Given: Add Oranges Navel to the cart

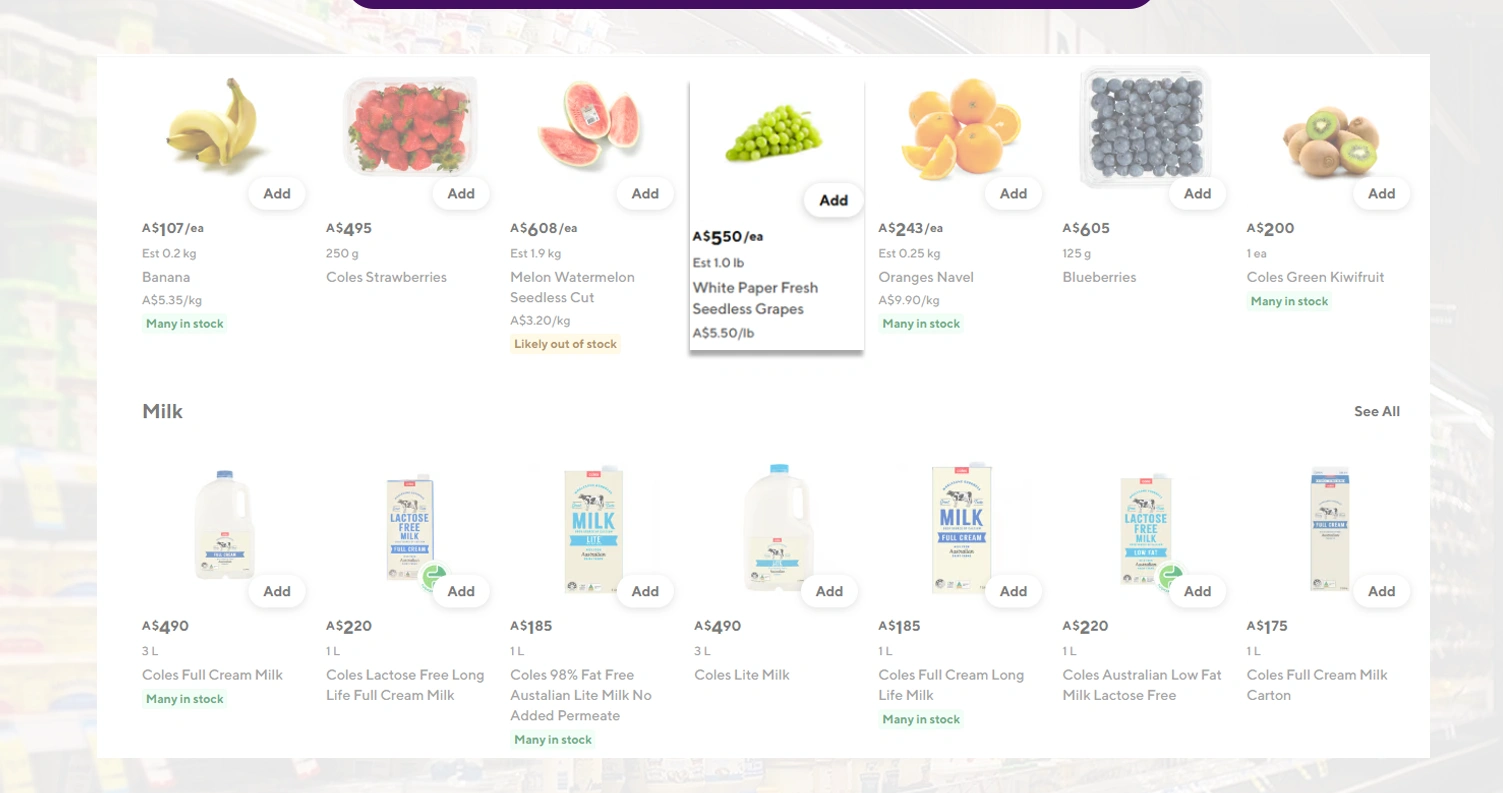Looking at the screenshot, I should coord(1012,193).
